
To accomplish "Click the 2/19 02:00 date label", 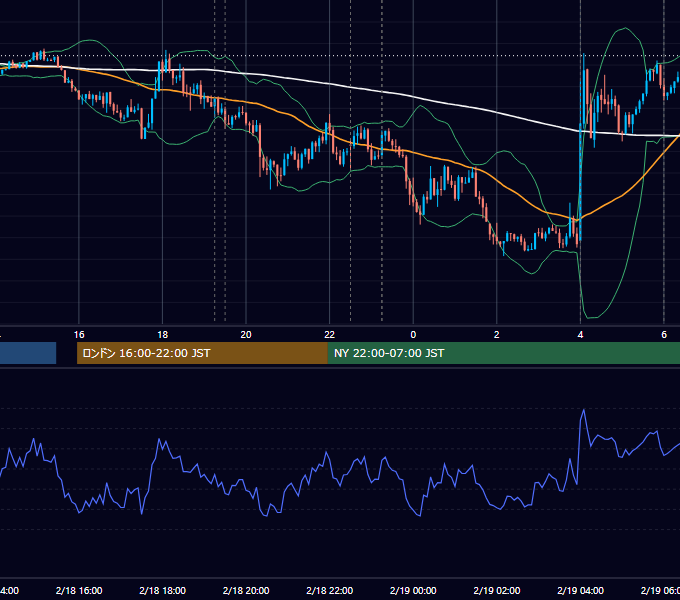I will 497,590.
